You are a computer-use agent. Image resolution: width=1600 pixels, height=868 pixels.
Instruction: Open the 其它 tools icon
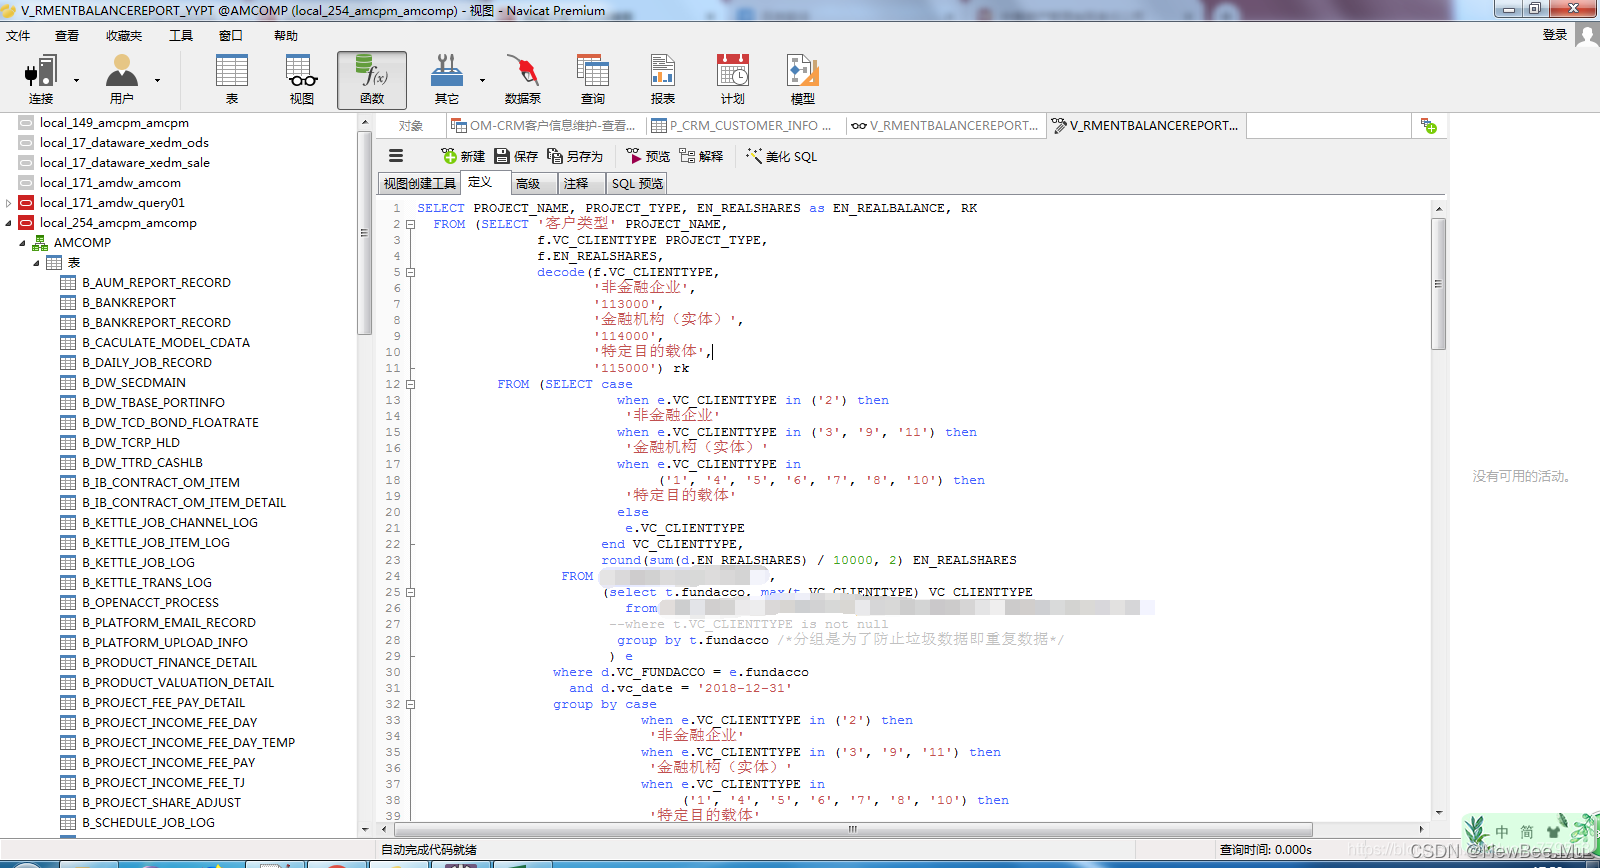[447, 79]
